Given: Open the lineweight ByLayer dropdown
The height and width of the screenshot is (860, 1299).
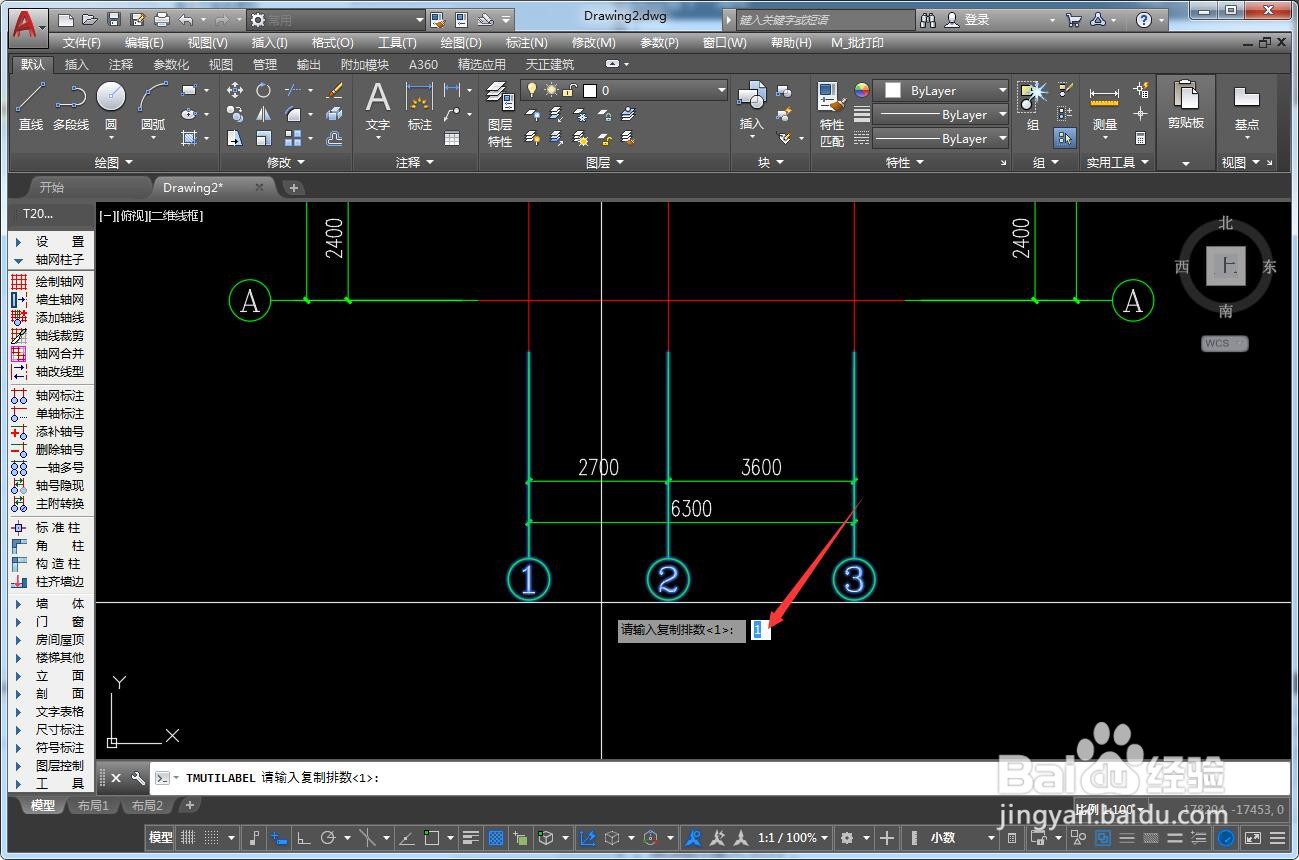Looking at the screenshot, I should click(941, 114).
